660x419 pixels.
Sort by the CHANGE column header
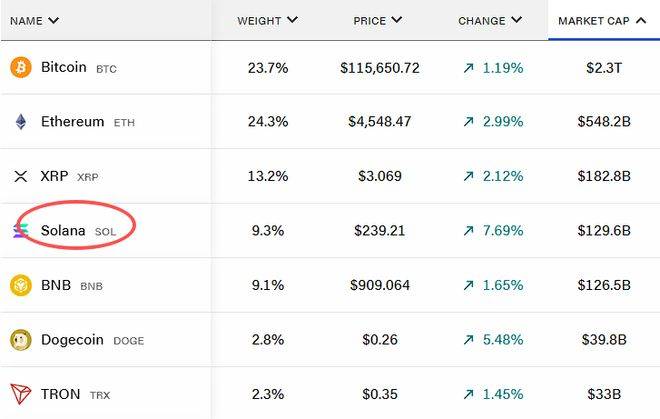point(490,20)
